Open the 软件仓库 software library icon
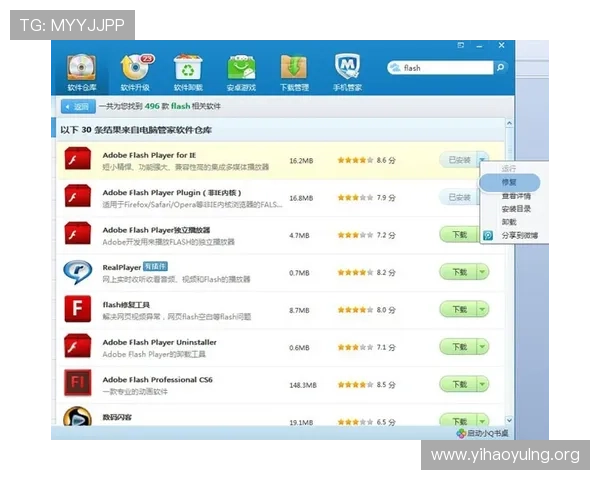The height and width of the screenshot is (480, 600). [82, 69]
